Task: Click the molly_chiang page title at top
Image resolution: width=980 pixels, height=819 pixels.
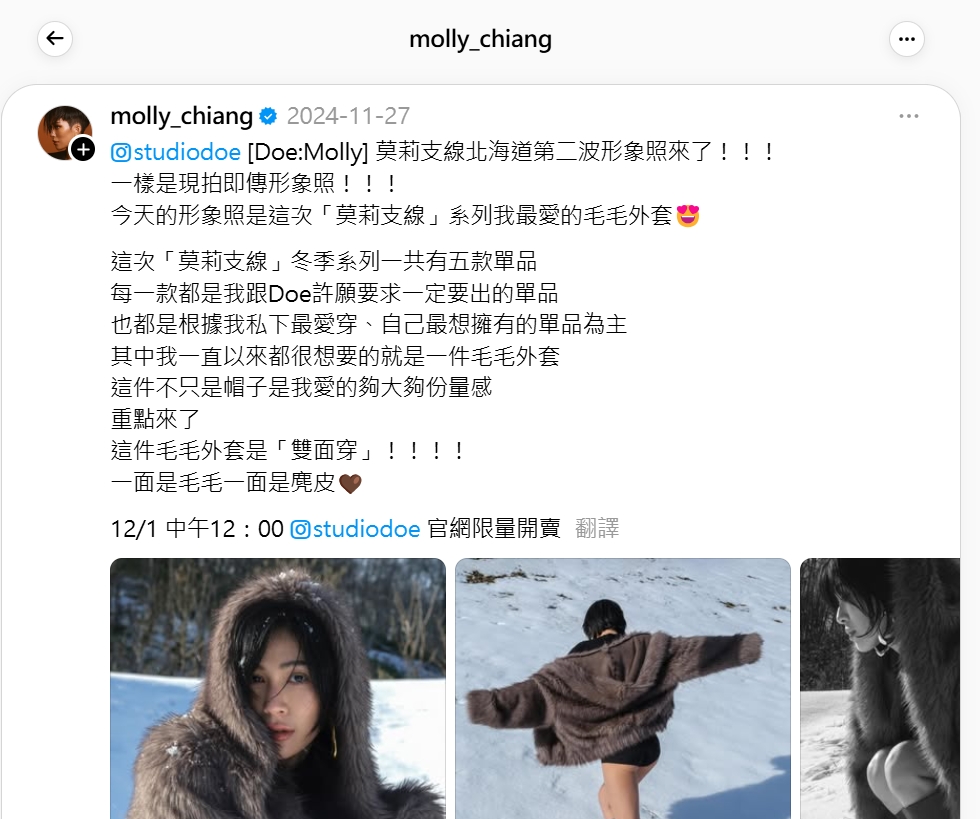Action: click(x=480, y=39)
